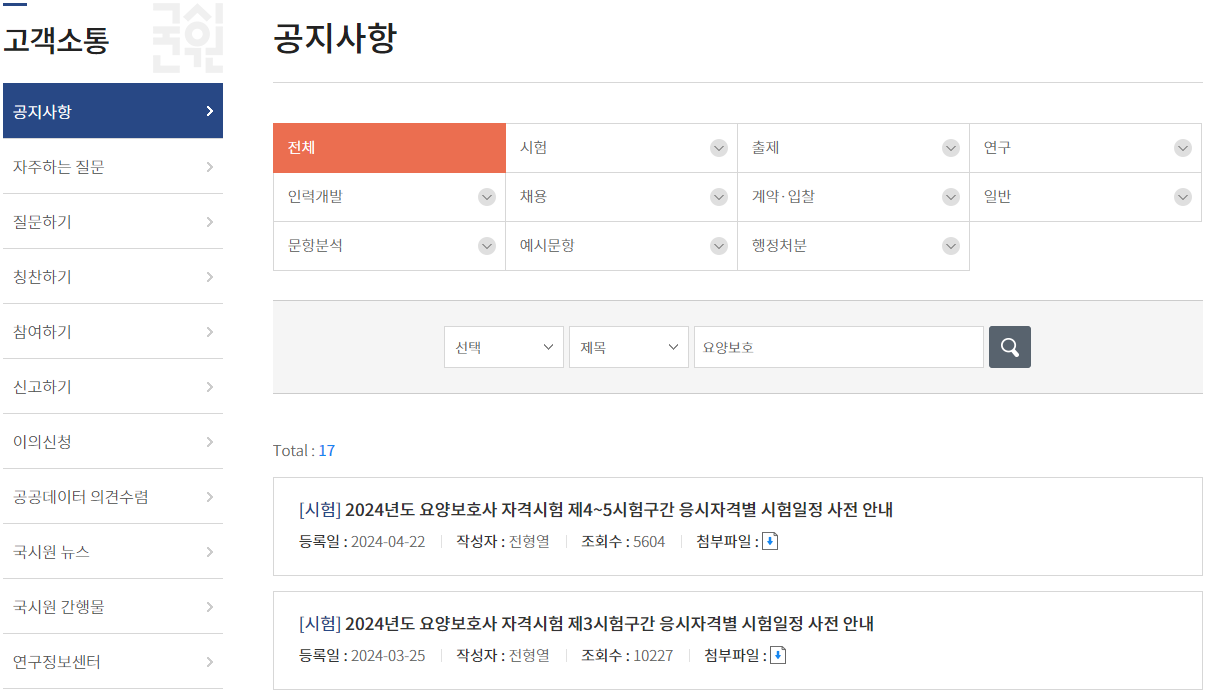Expand the 행정처분 category dropdown
The height and width of the screenshot is (700, 1207).
[950, 245]
